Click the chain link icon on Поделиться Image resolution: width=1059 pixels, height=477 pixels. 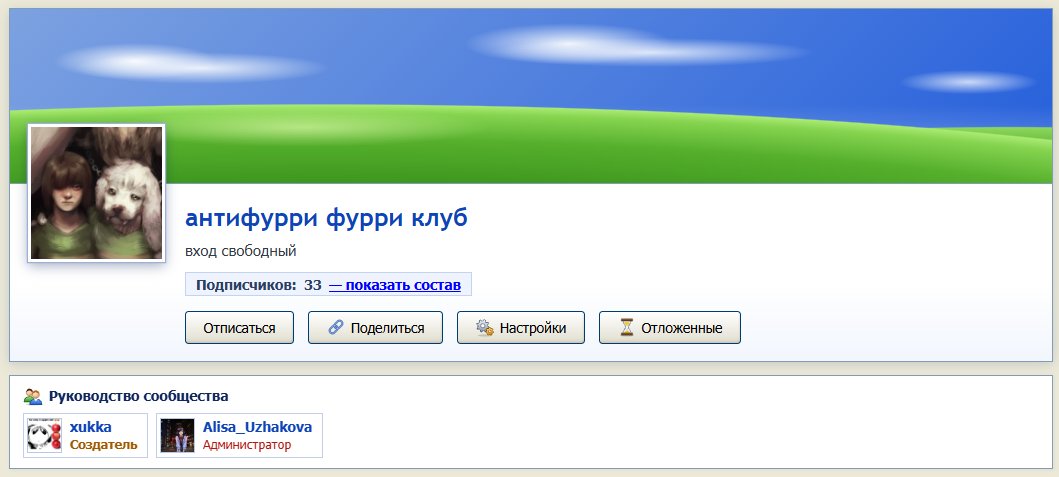coord(336,328)
